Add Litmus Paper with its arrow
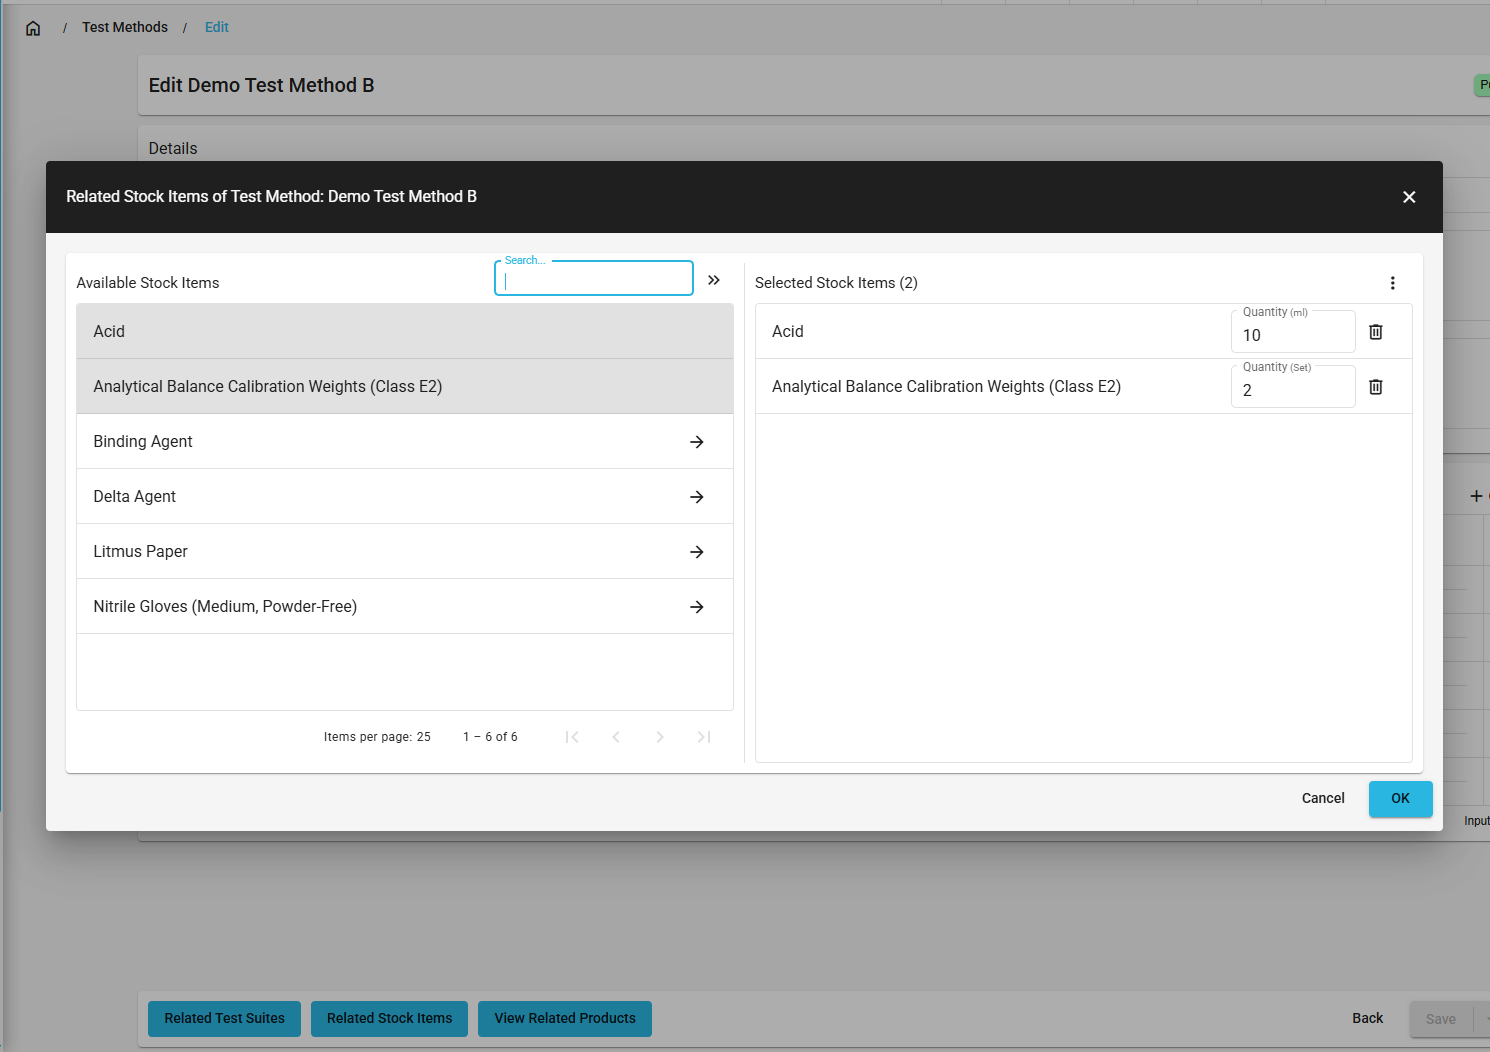The image size is (1490, 1052). coord(697,552)
